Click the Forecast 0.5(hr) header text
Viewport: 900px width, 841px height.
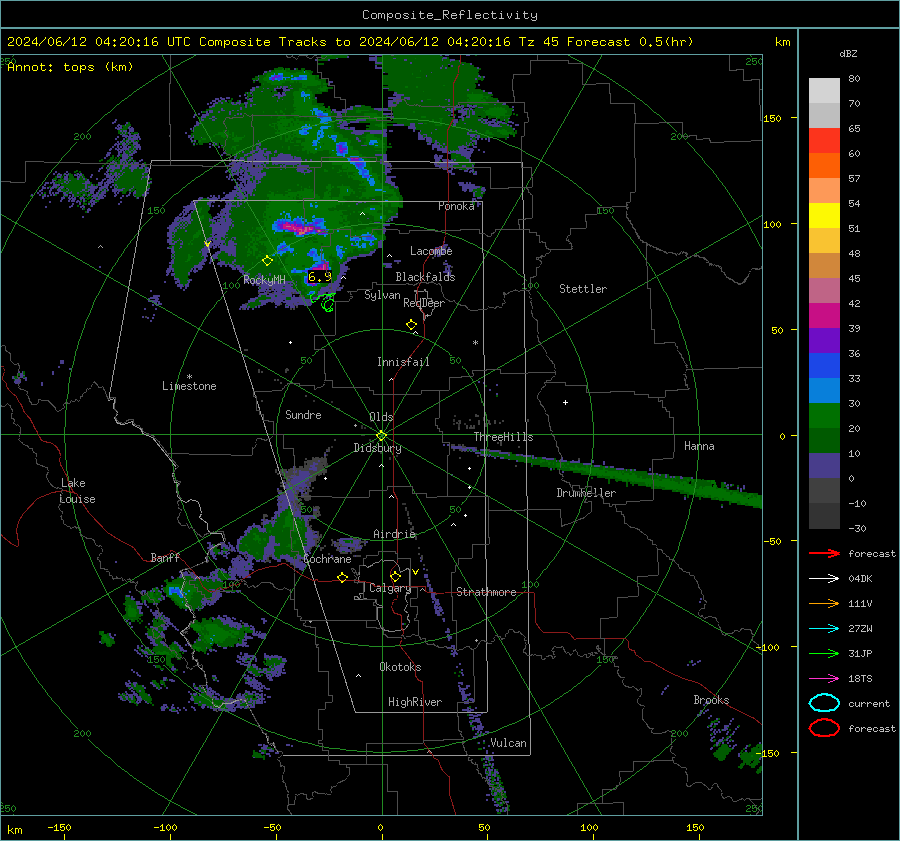click(630, 42)
